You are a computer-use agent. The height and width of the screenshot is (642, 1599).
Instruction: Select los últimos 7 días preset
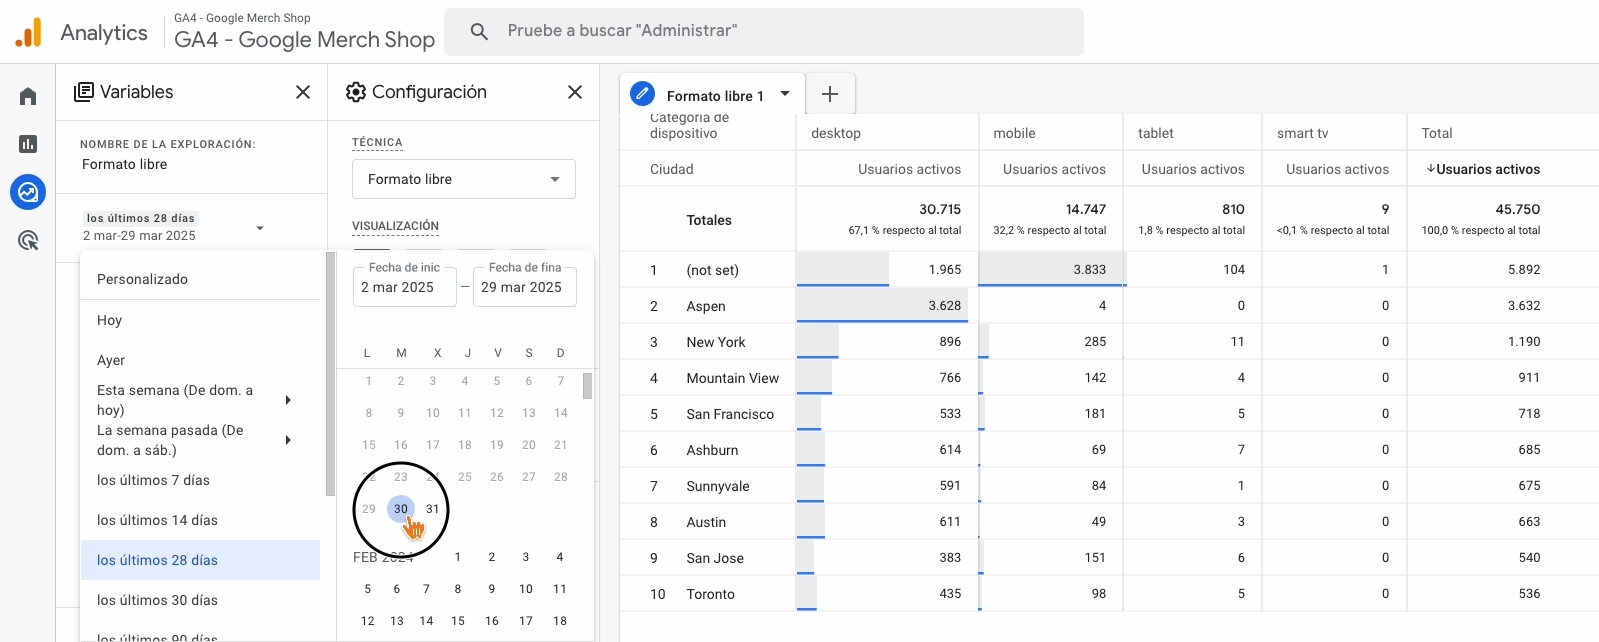tap(153, 480)
